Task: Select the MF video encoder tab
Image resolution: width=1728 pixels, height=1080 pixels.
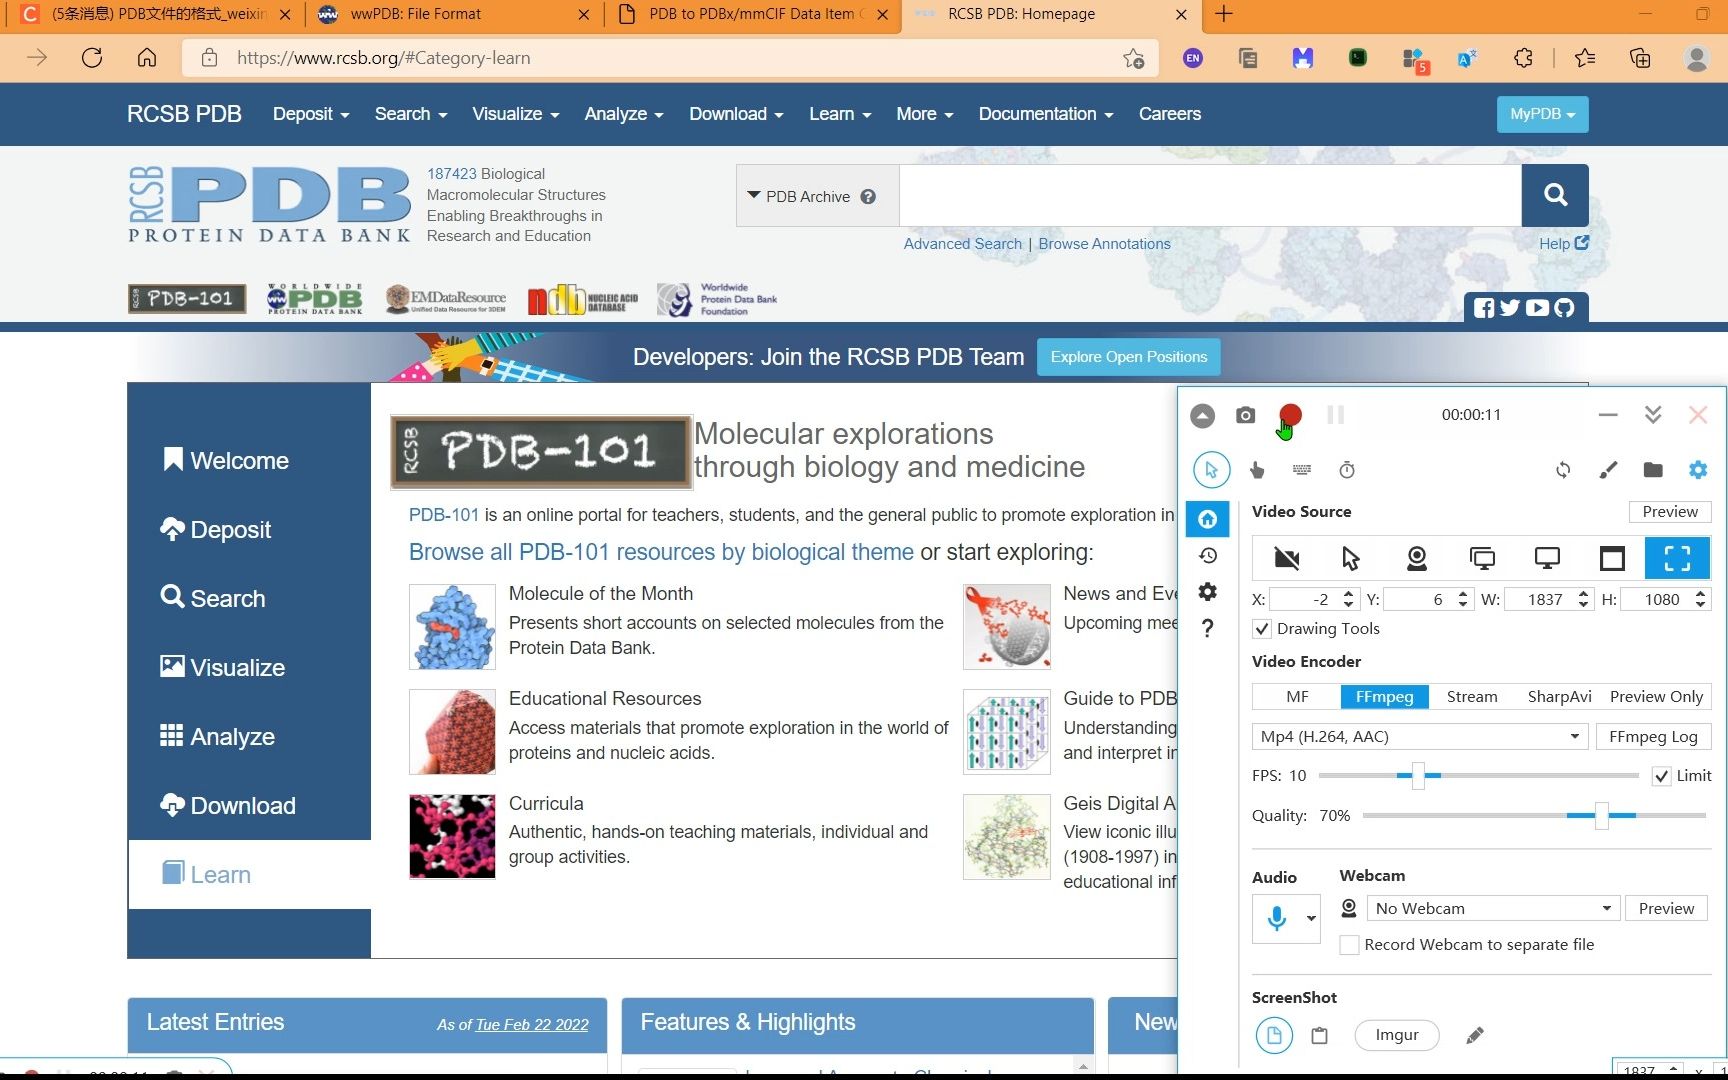Action: [1297, 697]
